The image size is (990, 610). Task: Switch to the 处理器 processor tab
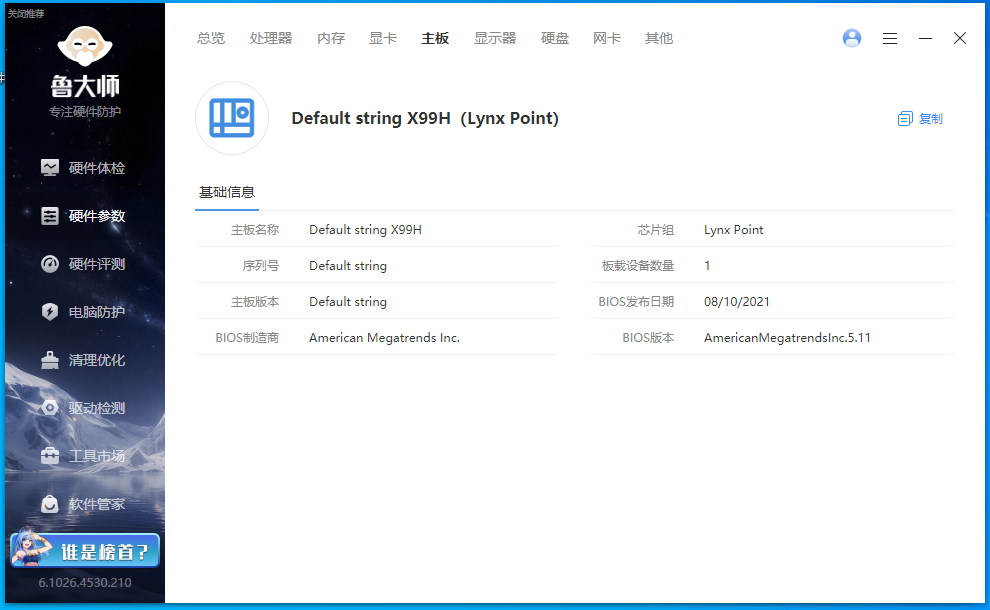tap(271, 38)
